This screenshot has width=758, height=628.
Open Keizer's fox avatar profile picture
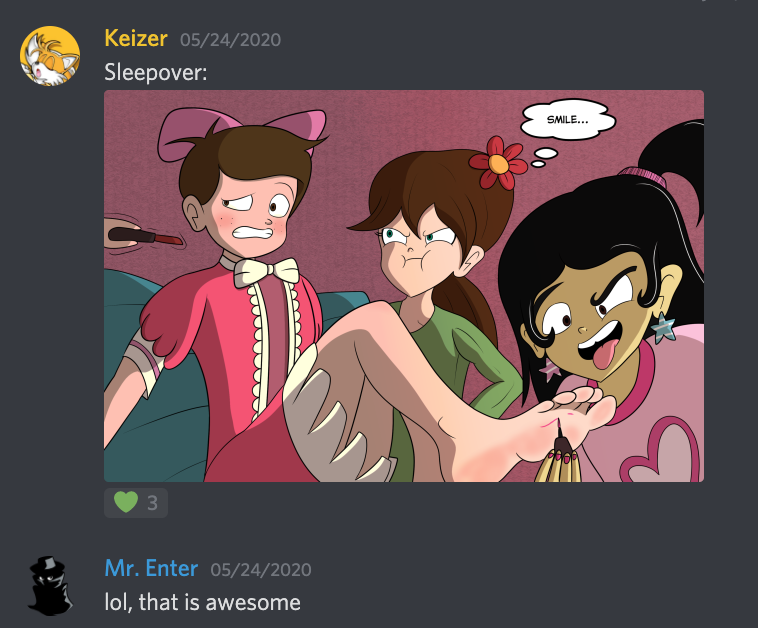tap(50, 56)
